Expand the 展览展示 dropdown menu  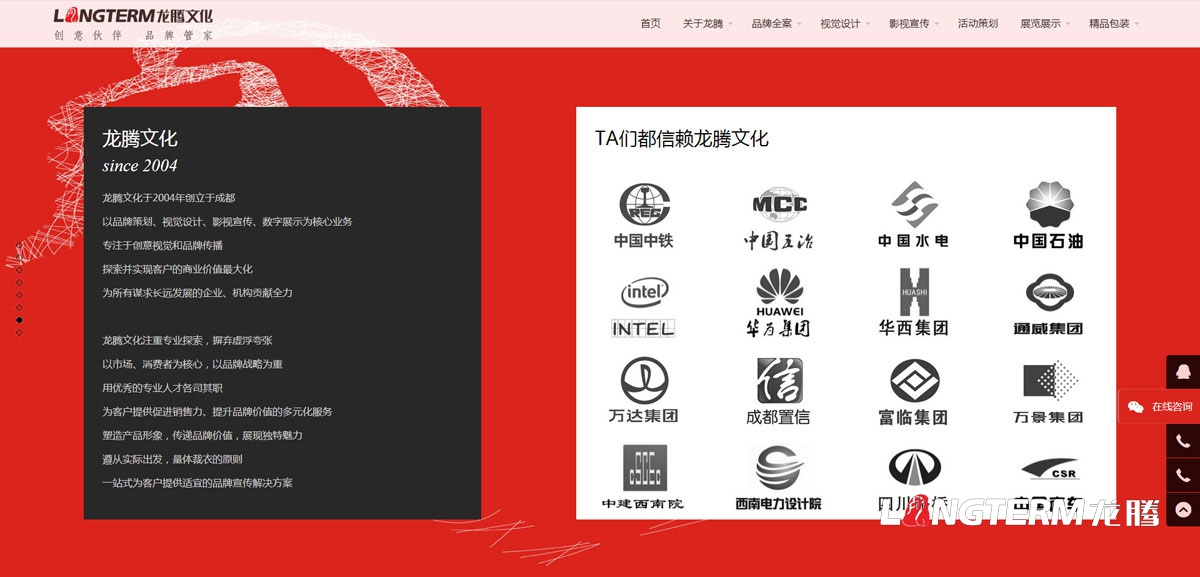pyautogui.click(x=1045, y=23)
